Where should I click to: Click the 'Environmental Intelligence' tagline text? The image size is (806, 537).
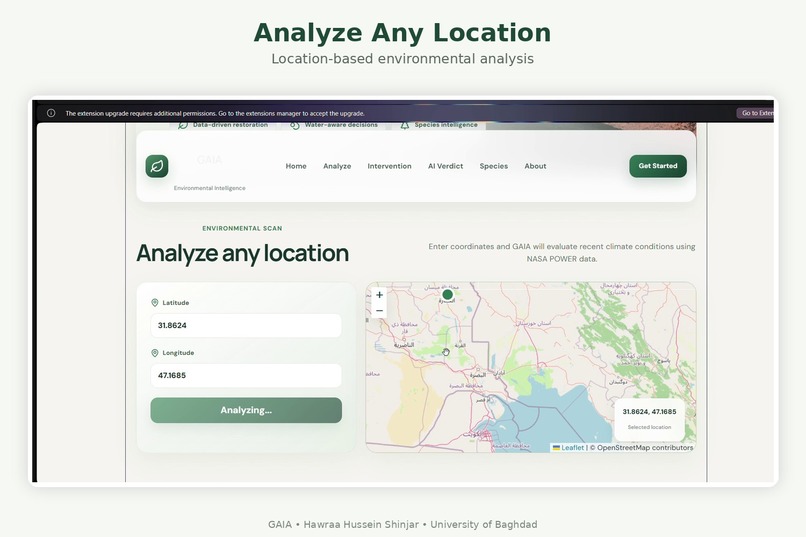point(210,188)
